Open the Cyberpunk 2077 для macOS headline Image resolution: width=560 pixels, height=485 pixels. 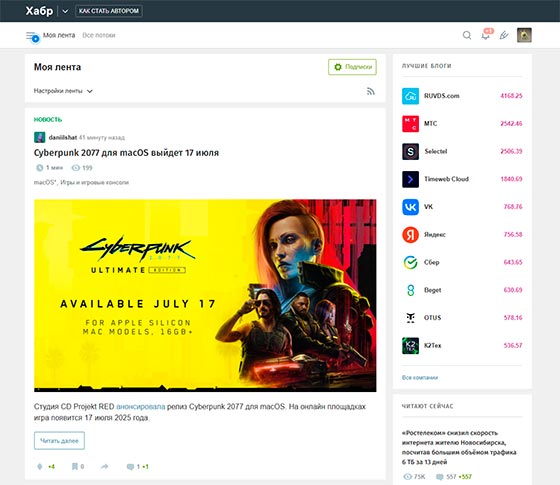click(x=126, y=153)
